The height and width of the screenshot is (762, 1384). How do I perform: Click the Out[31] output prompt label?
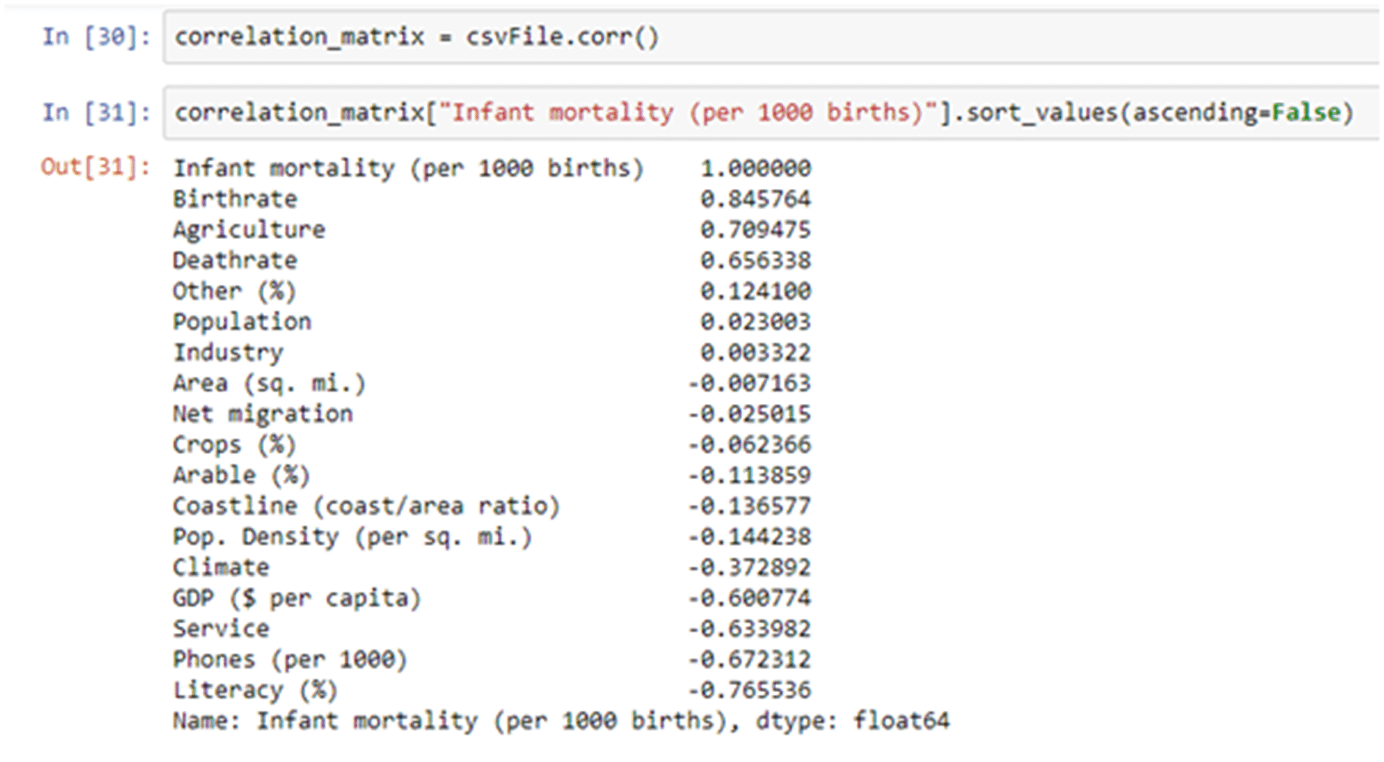point(96,168)
